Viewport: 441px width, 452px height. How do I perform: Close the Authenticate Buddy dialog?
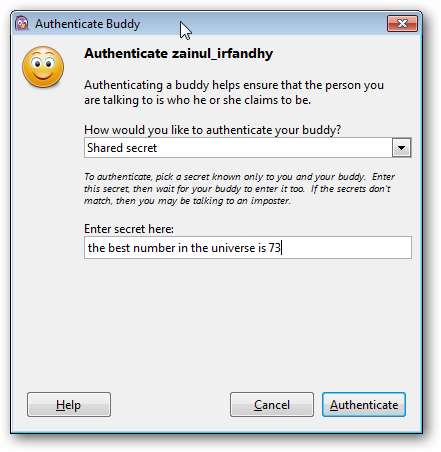coord(402,24)
